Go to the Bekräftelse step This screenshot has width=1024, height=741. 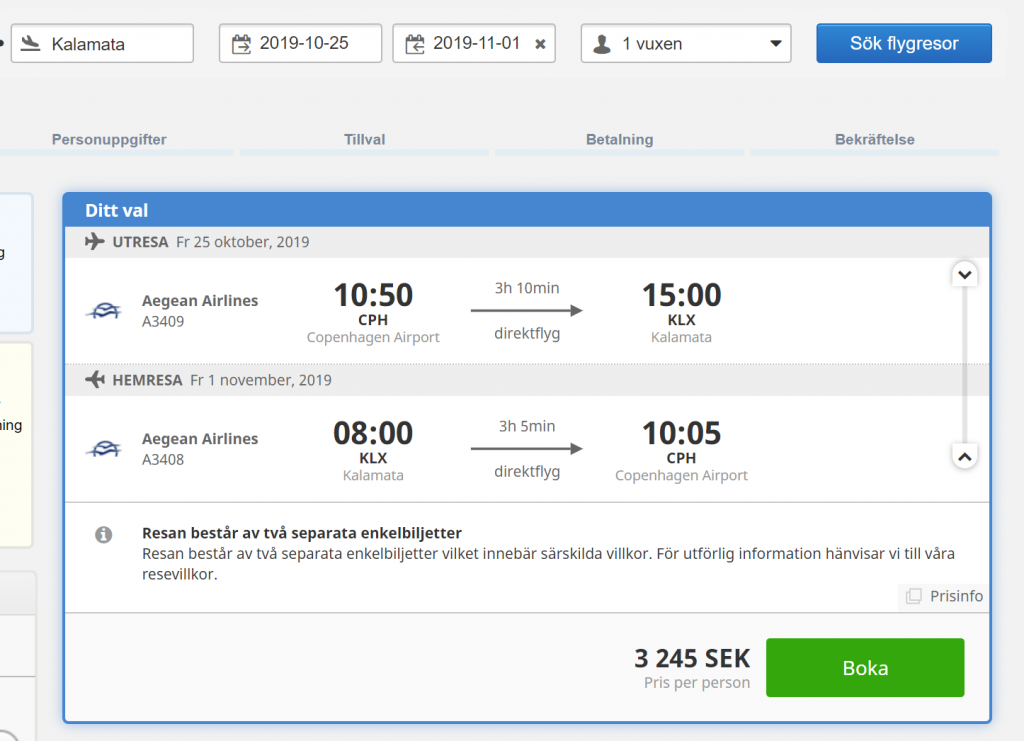tap(874, 139)
